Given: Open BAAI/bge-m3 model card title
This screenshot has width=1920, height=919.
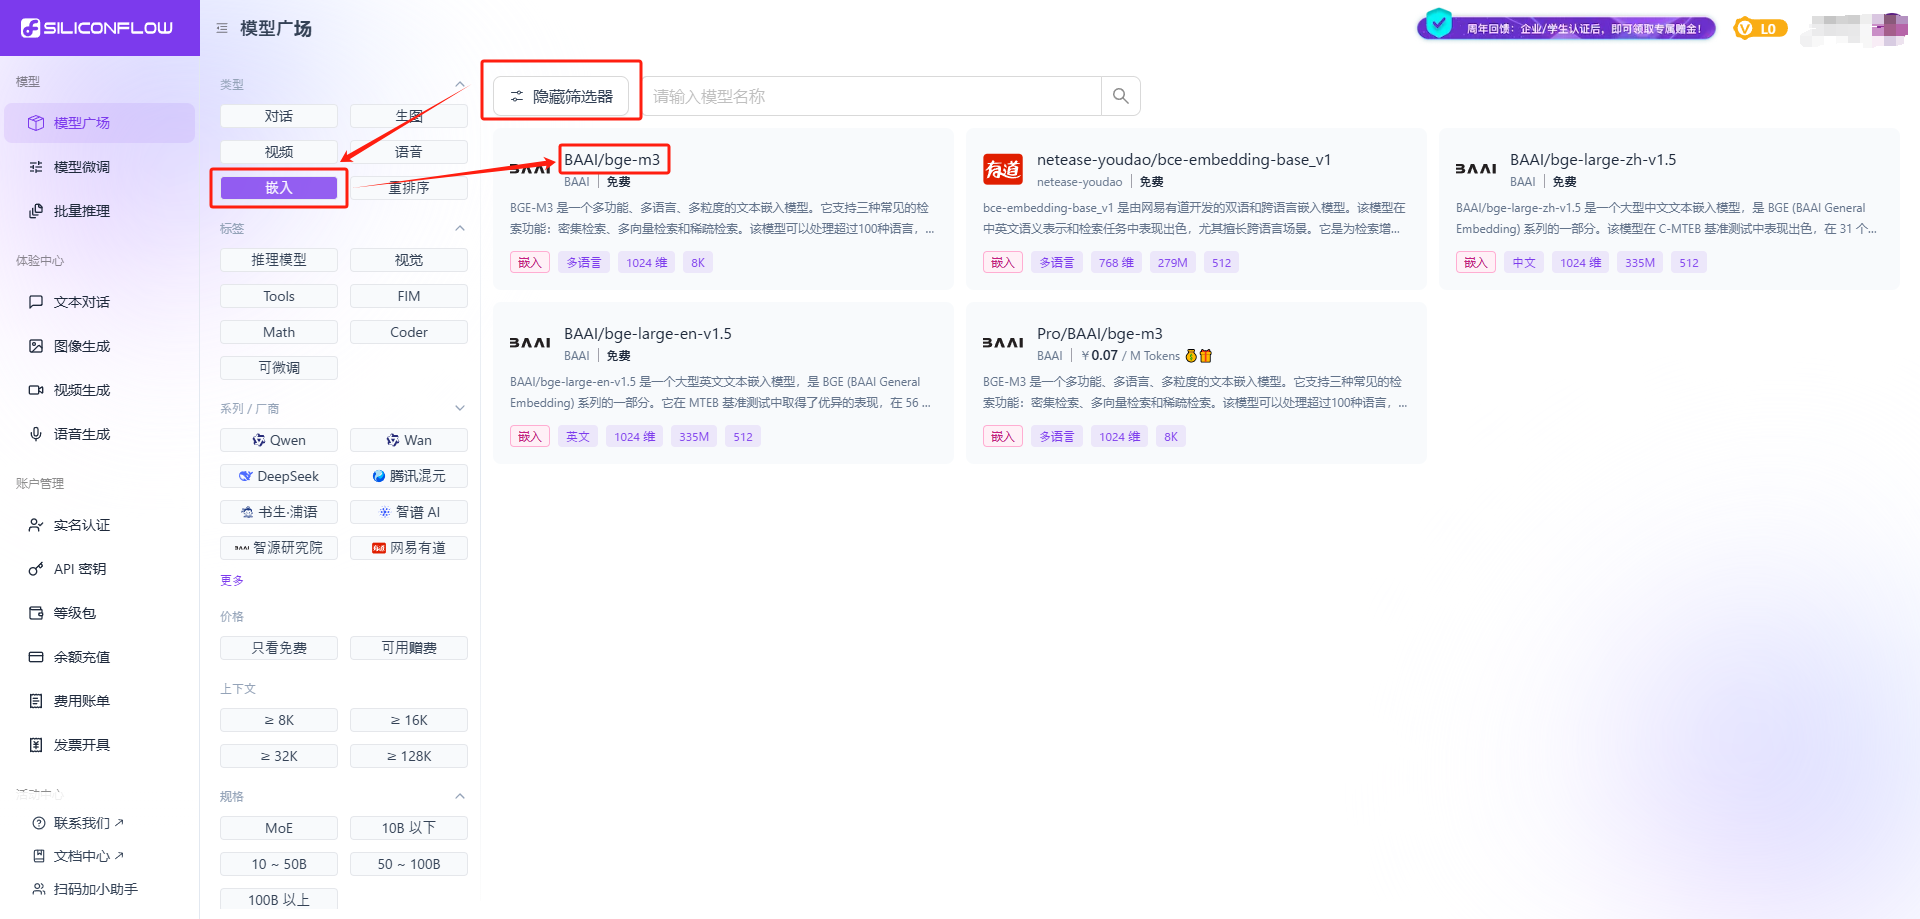Looking at the screenshot, I should 612,160.
